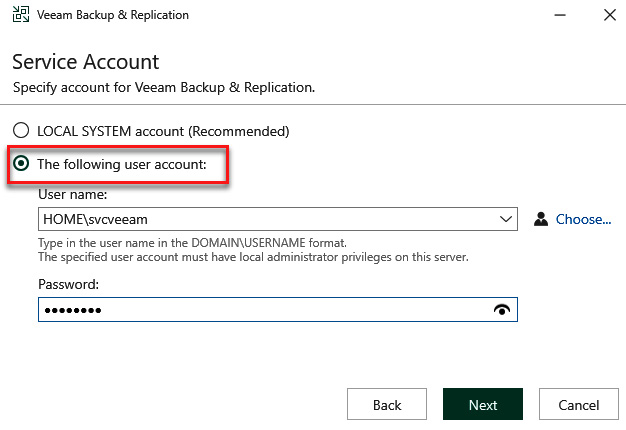Open the Choose... account link
Image resolution: width=626 pixels, height=430 pixels.
coord(583,219)
